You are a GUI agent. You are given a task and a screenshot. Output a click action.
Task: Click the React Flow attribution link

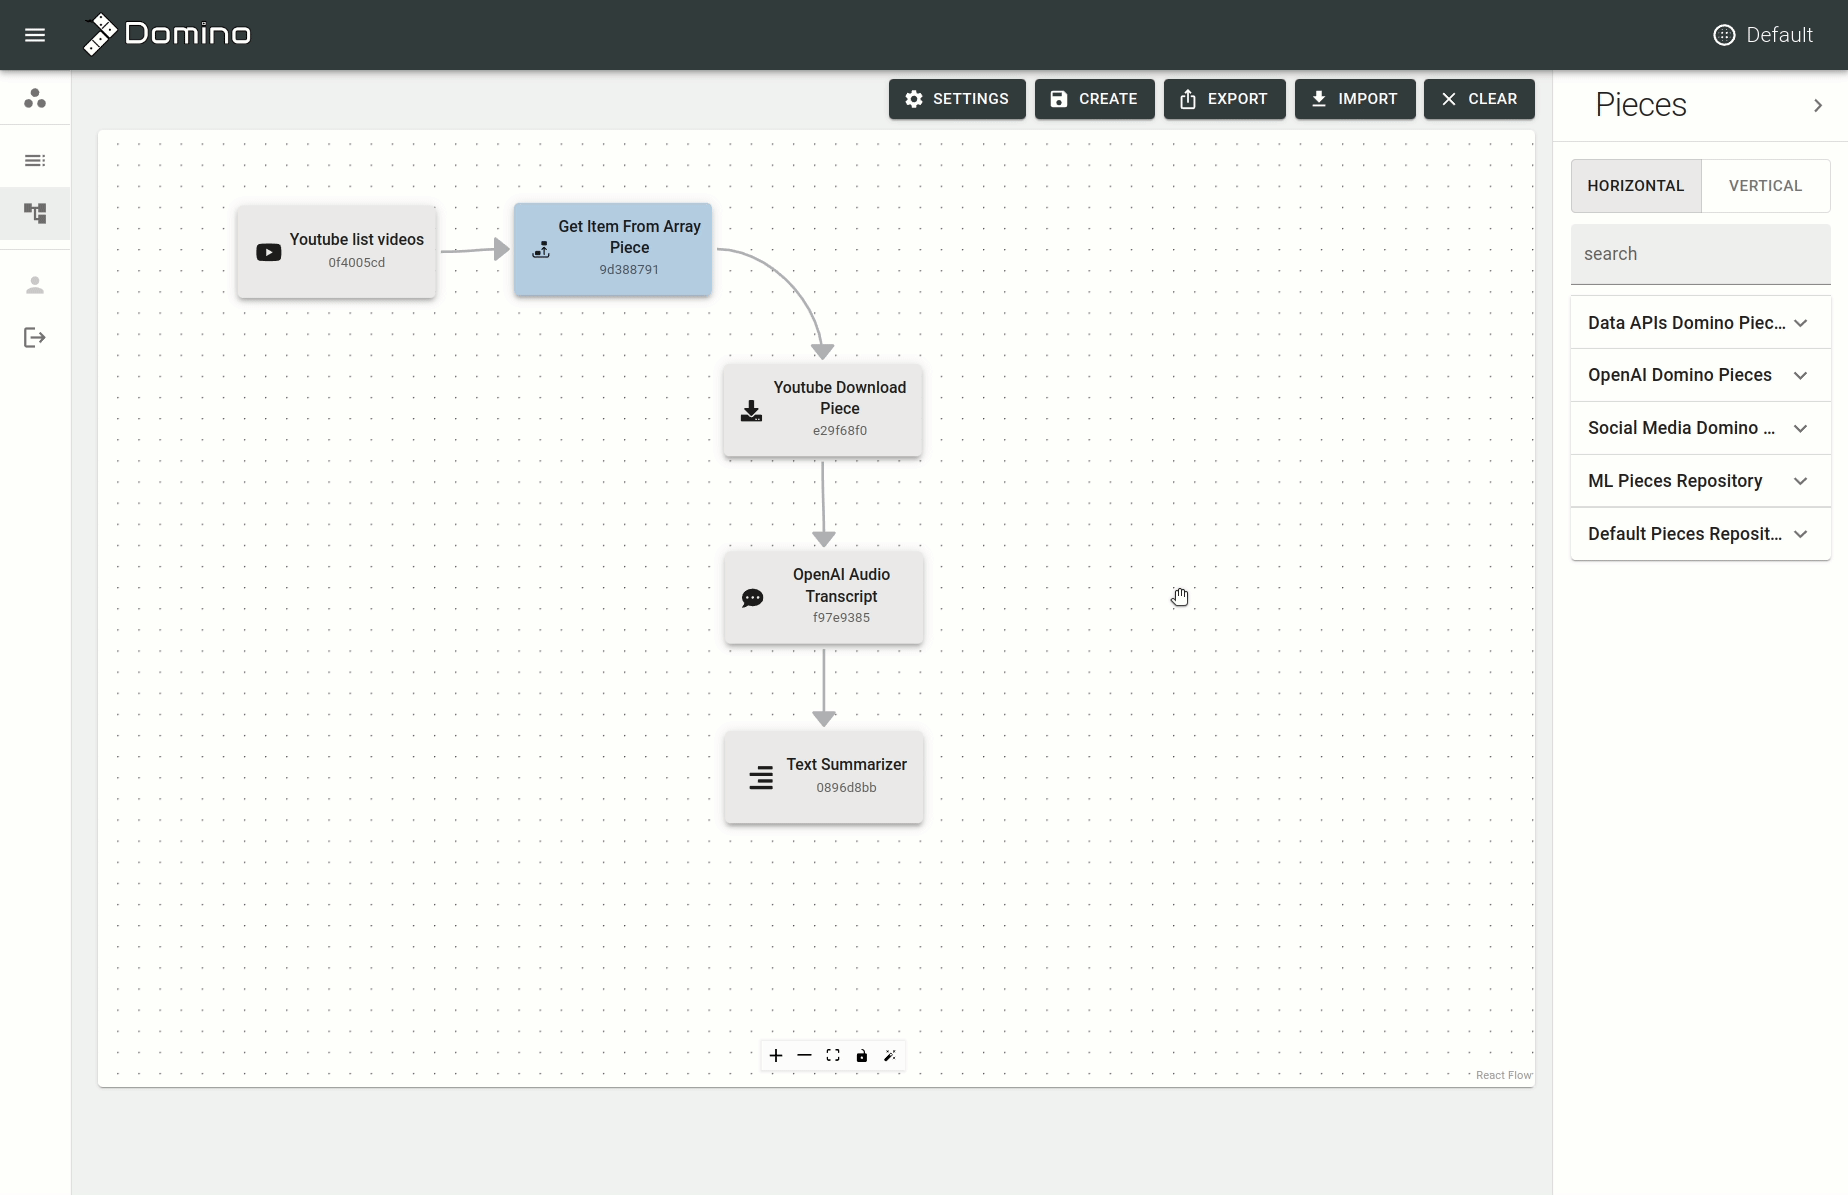[x=1503, y=1075]
